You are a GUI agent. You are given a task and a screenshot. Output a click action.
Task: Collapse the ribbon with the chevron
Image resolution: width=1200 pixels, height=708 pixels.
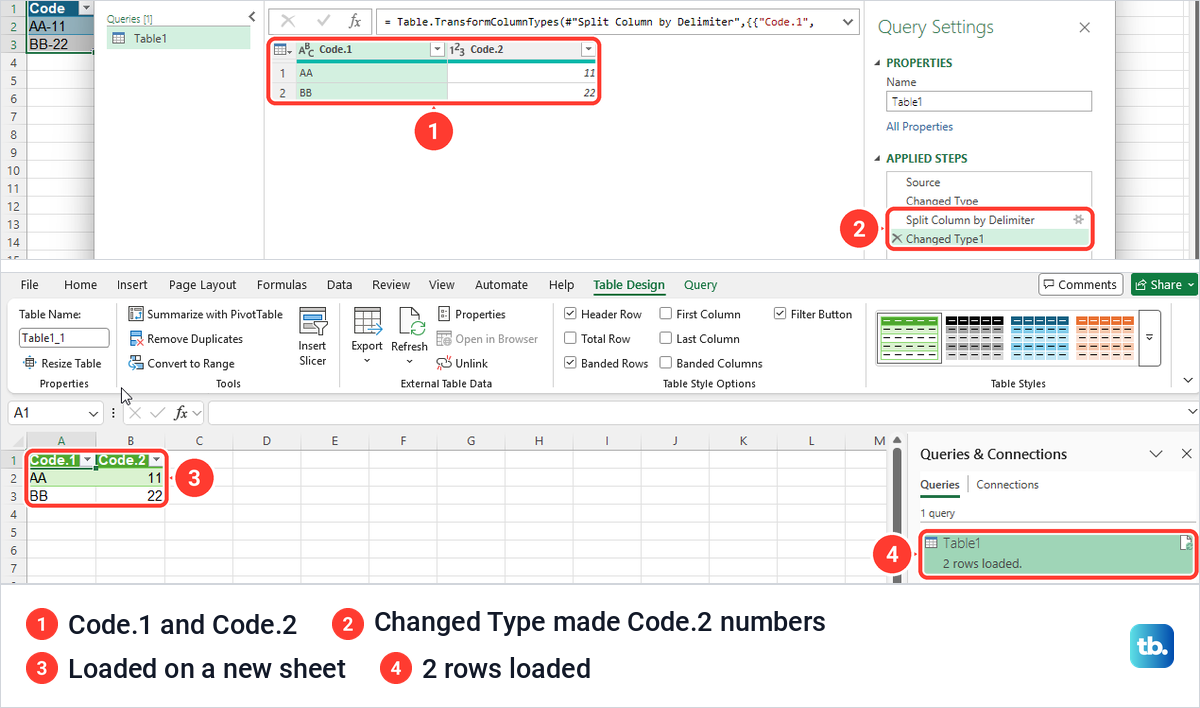(1188, 380)
